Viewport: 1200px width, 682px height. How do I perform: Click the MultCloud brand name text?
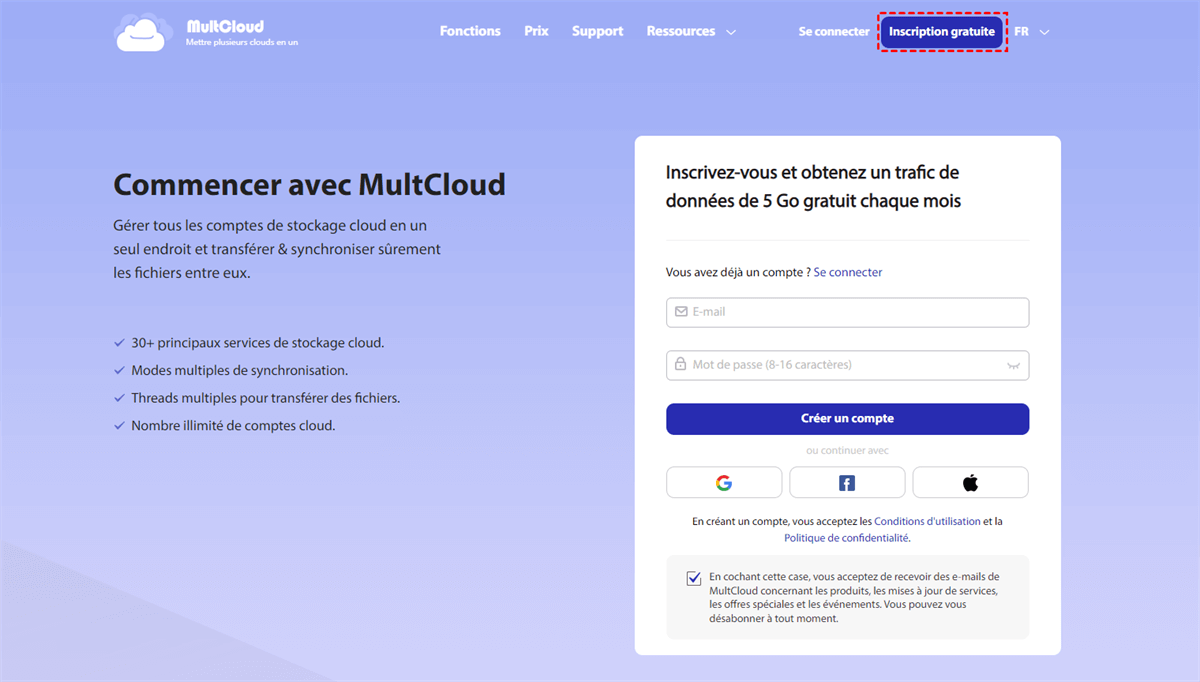pyautogui.click(x=225, y=25)
